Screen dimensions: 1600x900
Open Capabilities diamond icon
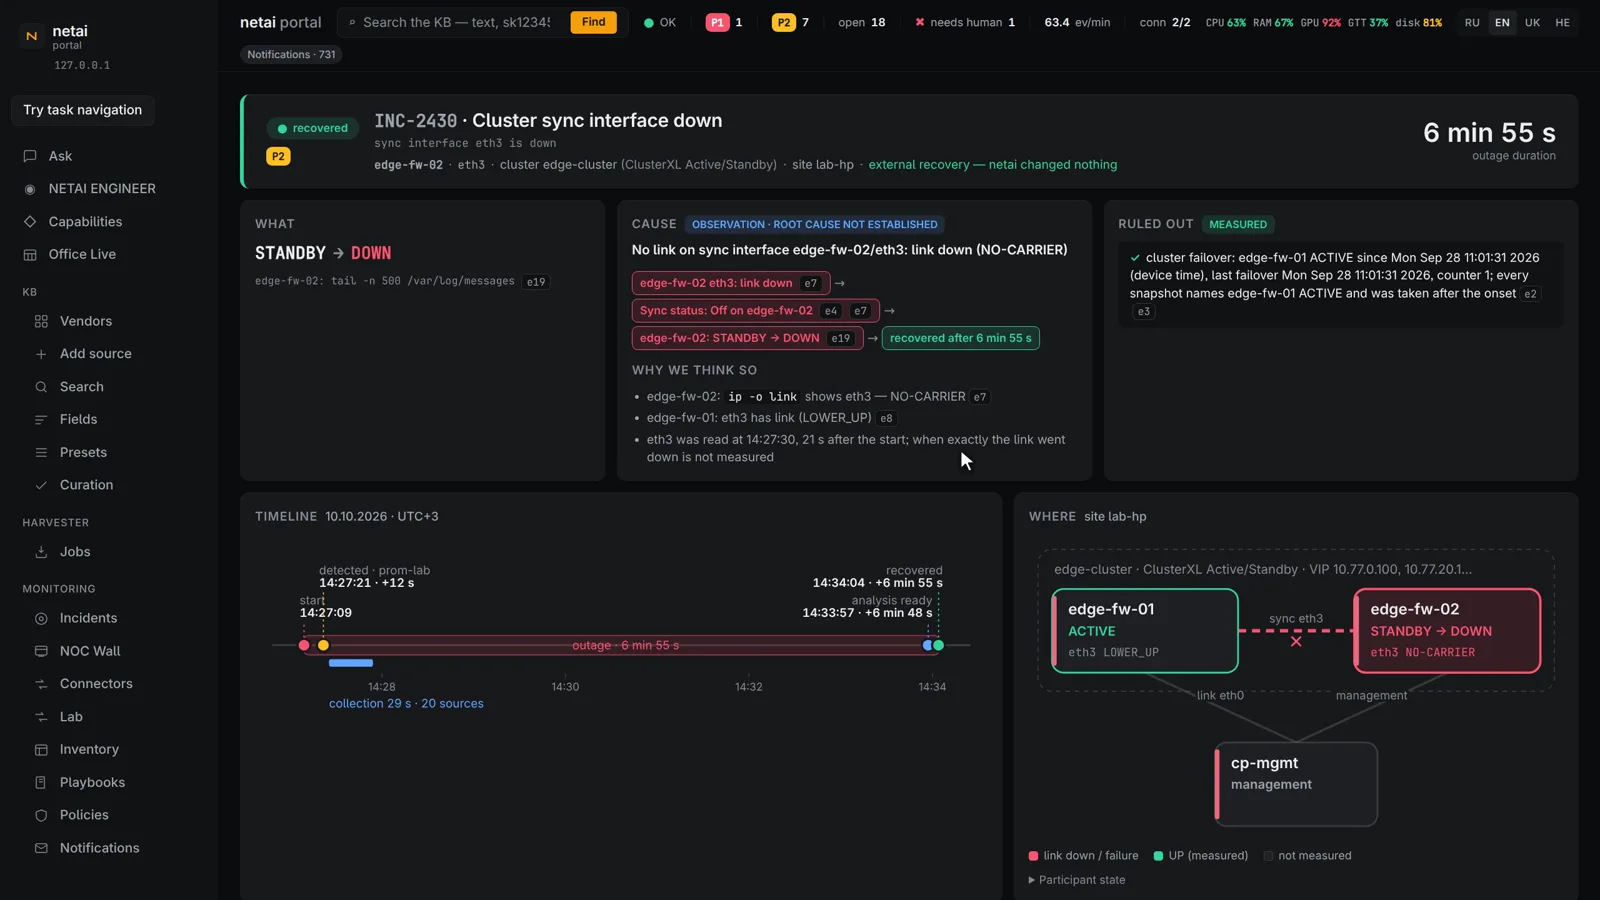(30, 222)
